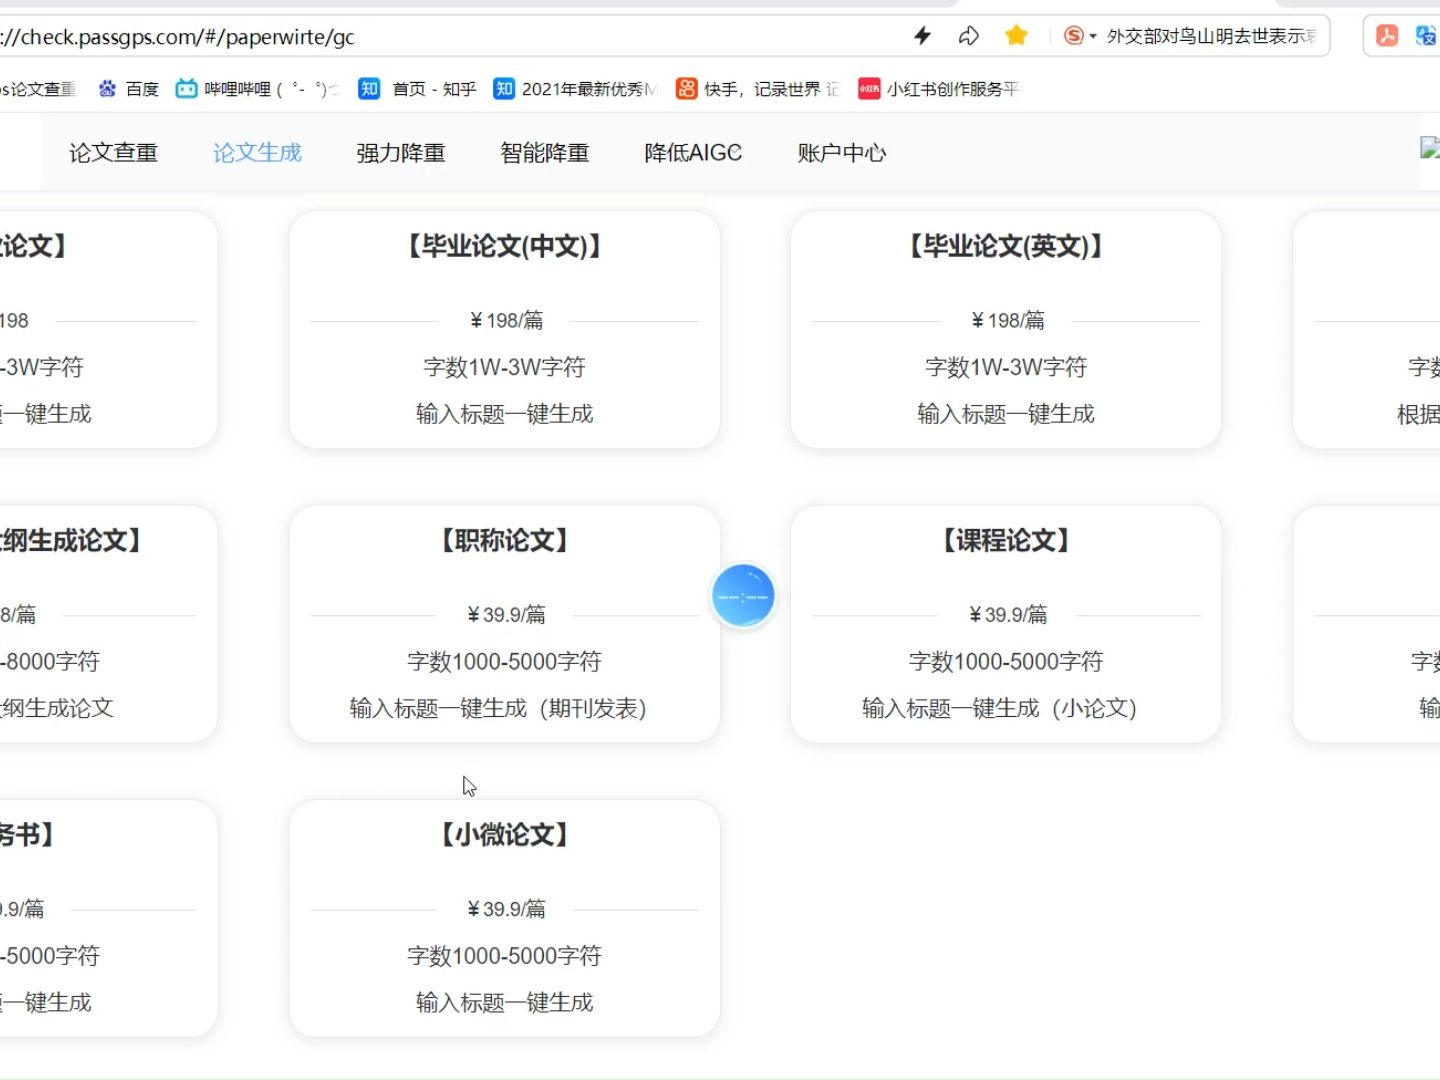1440x1080 pixels.
Task: Select the 小微论文 card
Action: click(504, 918)
